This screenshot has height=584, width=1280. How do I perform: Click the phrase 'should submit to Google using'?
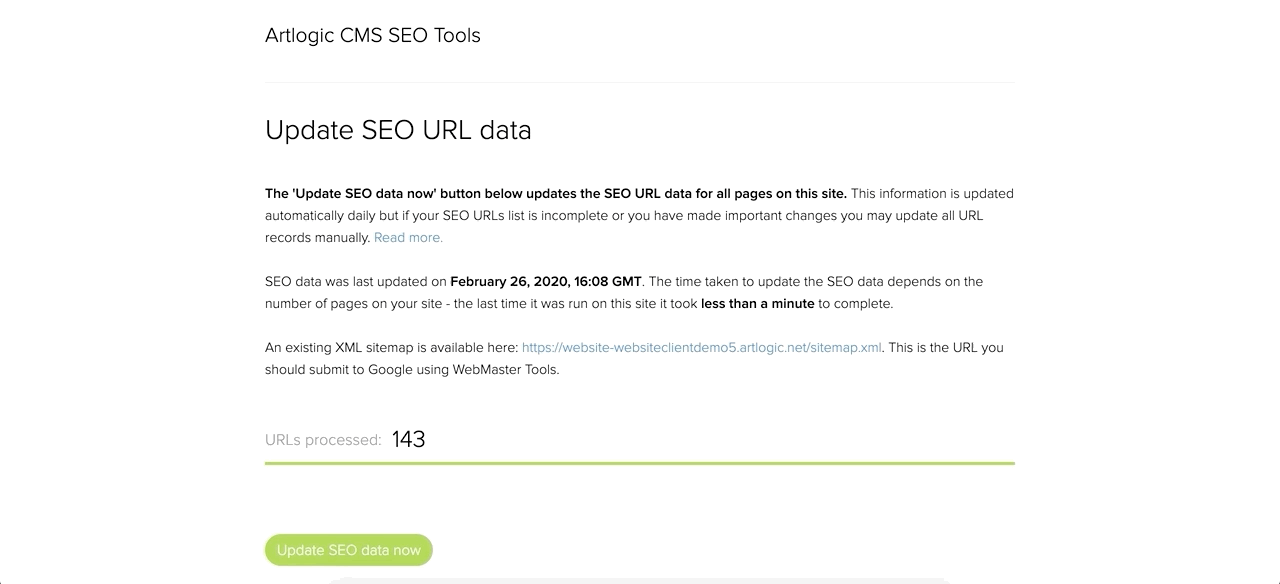(x=357, y=370)
